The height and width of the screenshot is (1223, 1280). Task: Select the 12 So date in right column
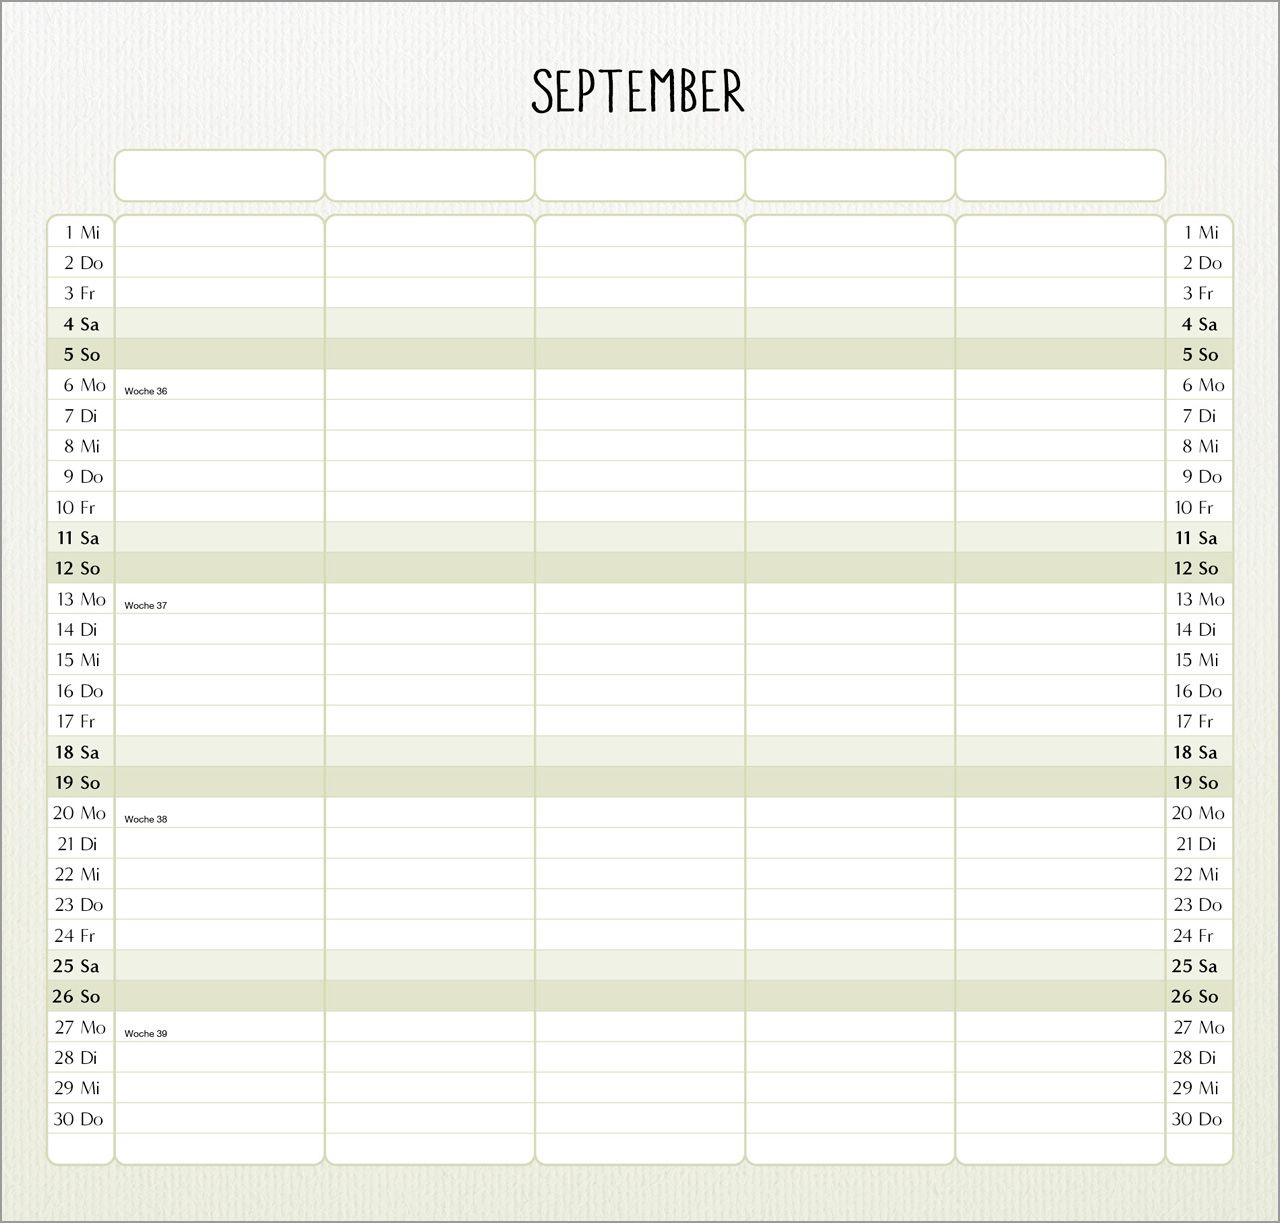(x=1196, y=568)
